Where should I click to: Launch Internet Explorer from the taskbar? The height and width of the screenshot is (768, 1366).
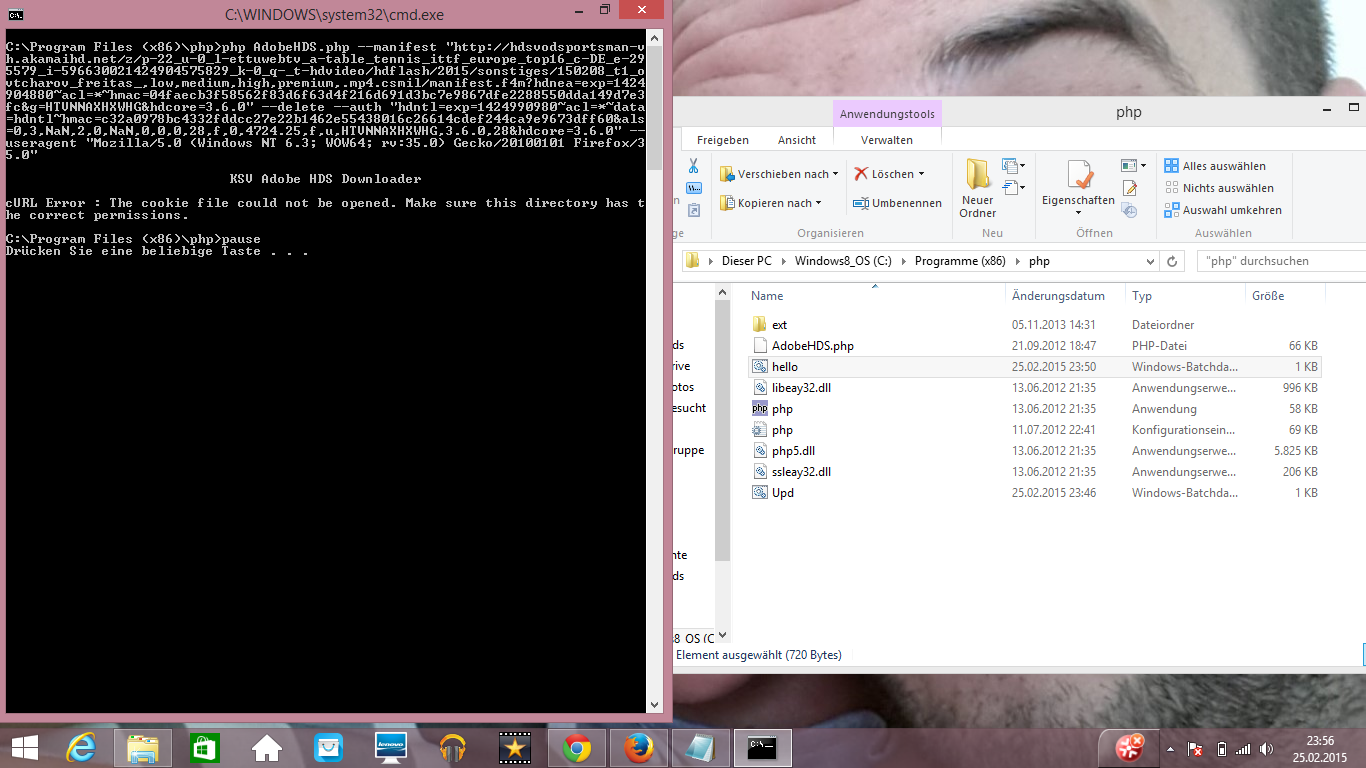click(80, 748)
